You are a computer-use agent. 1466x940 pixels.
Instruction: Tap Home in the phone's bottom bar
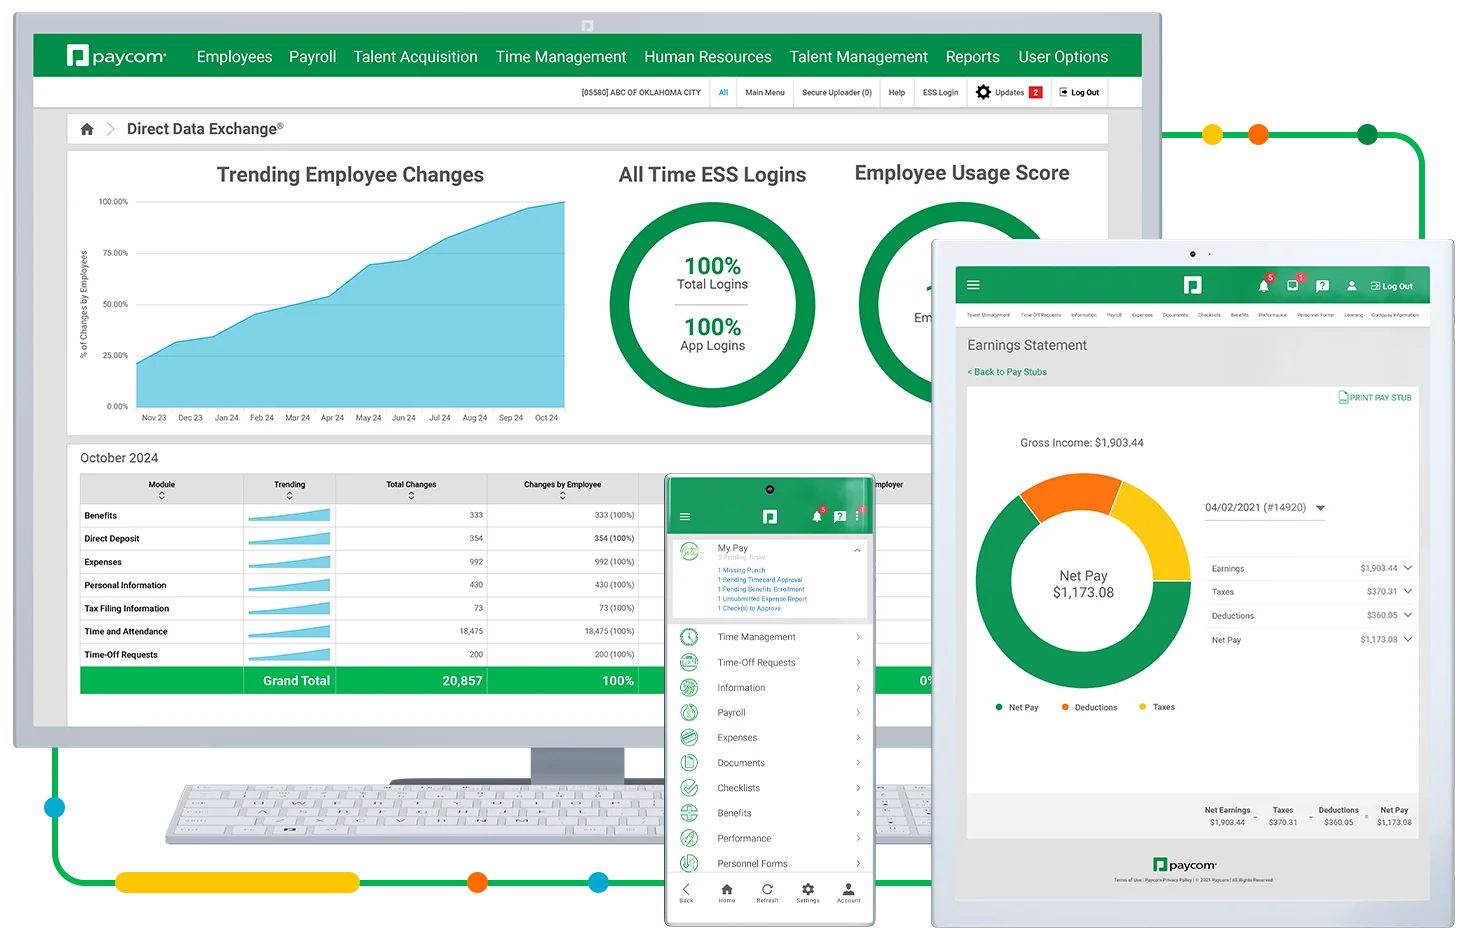tap(727, 892)
